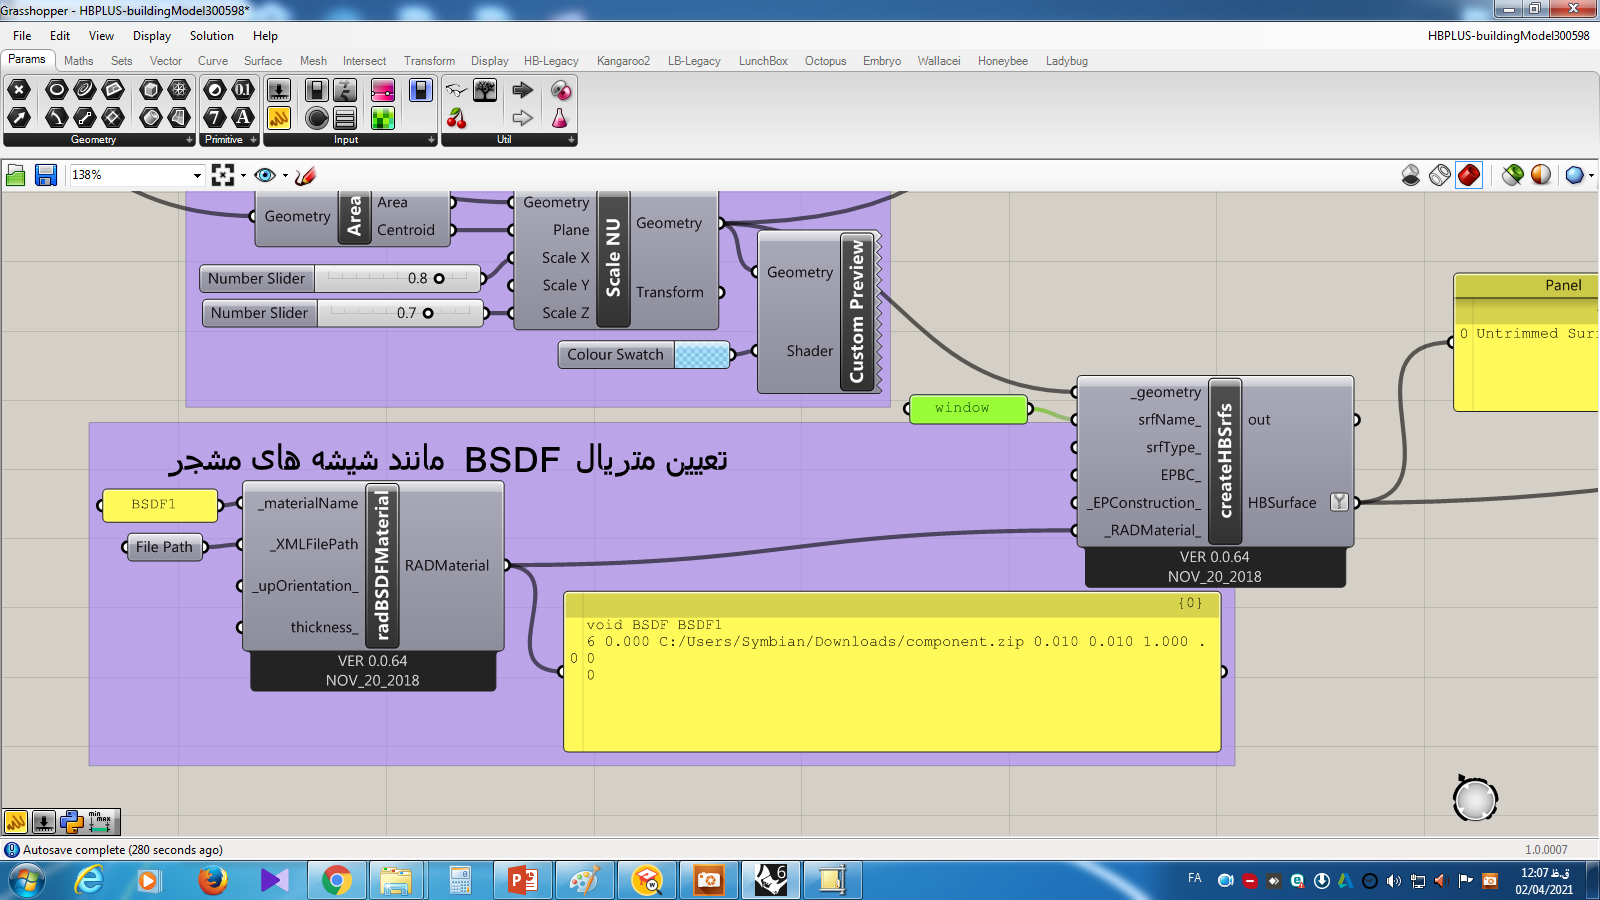Disable preview with No Preview button

pyautogui.click(x=1411, y=175)
